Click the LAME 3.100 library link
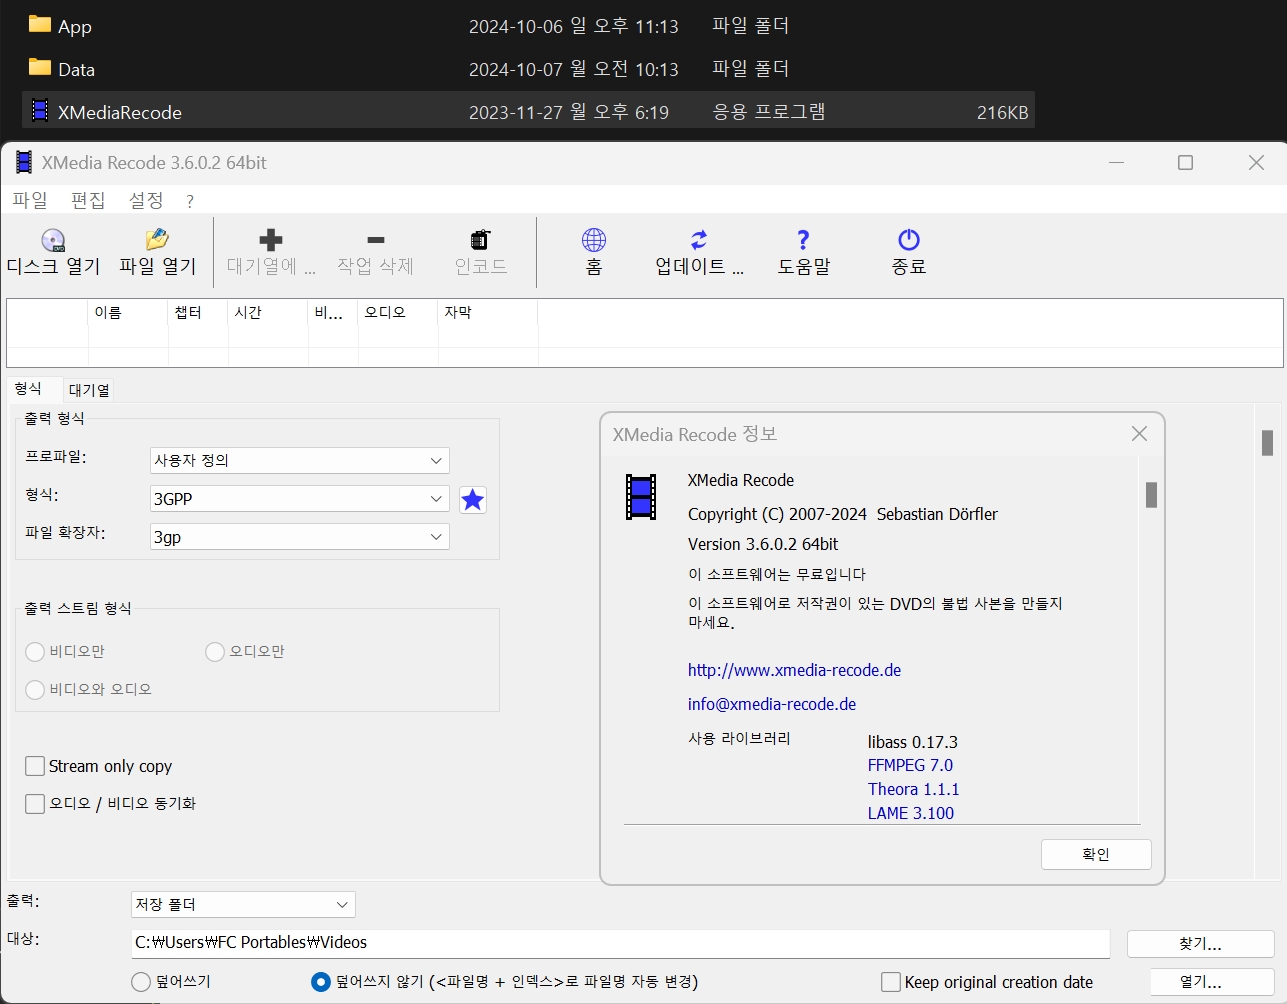1287x1004 pixels. pyautogui.click(x=911, y=813)
